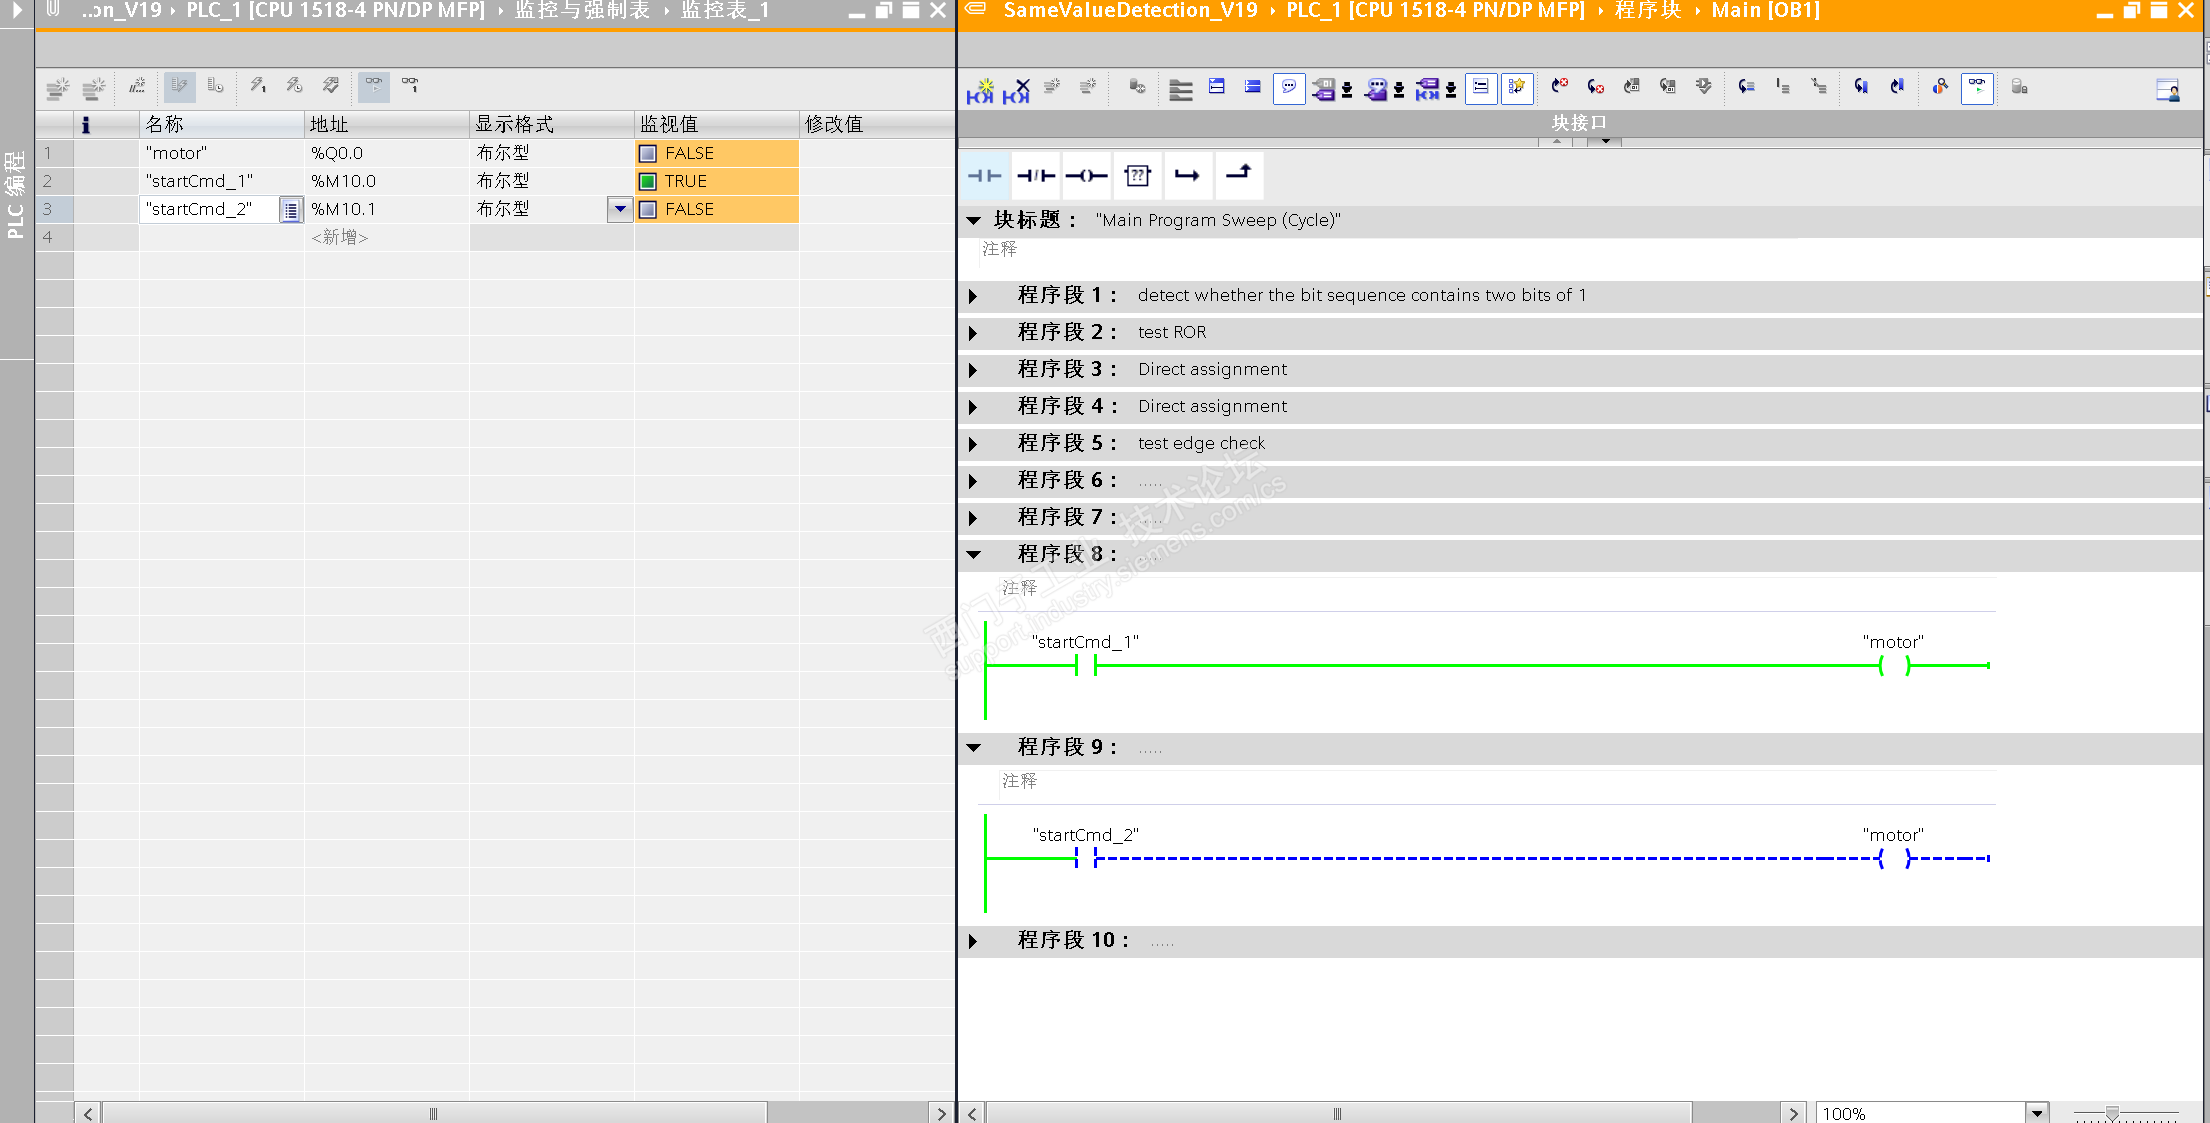Viewport: 2210px width, 1123px height.
Task: Insert a normally closed contact
Action: pyautogui.click(x=1036, y=176)
